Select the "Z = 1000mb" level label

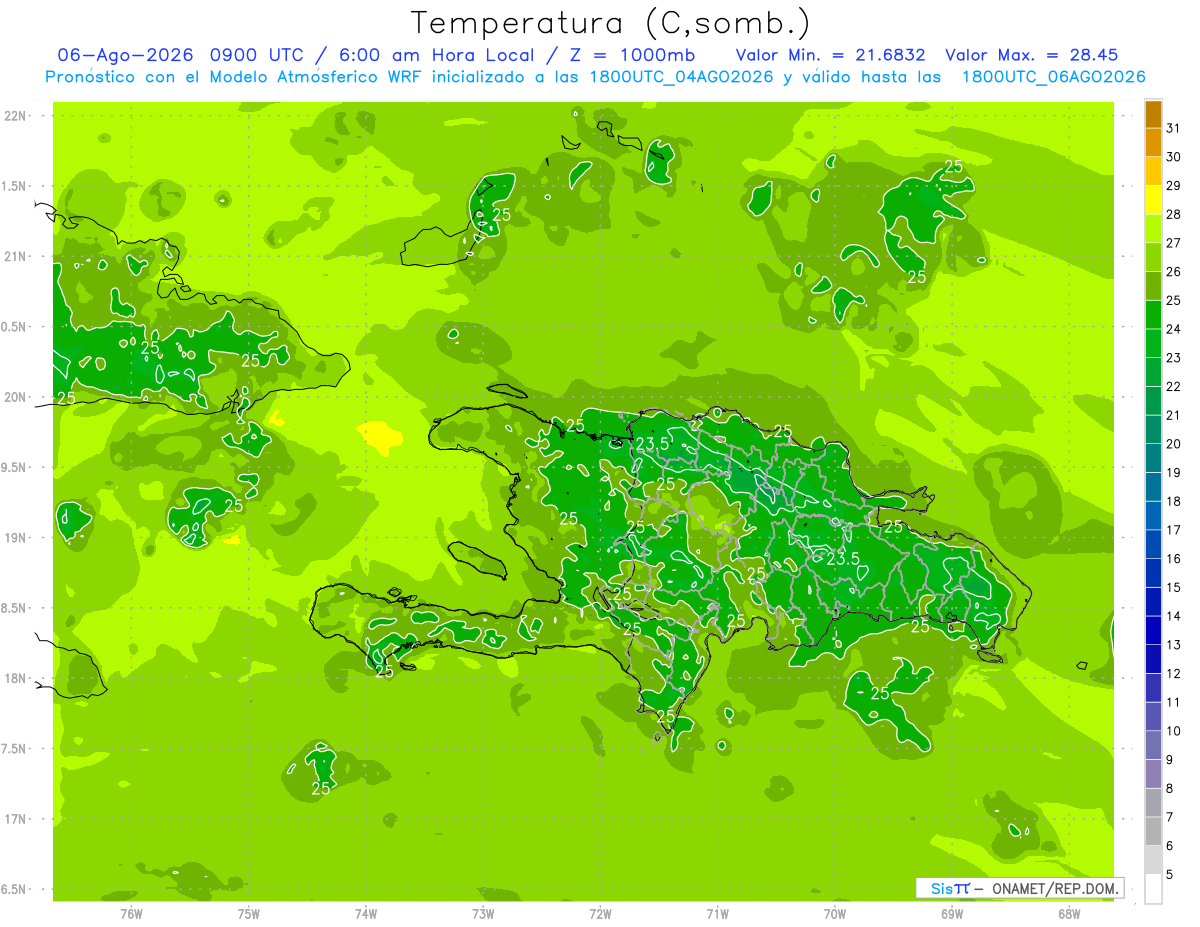(634, 55)
